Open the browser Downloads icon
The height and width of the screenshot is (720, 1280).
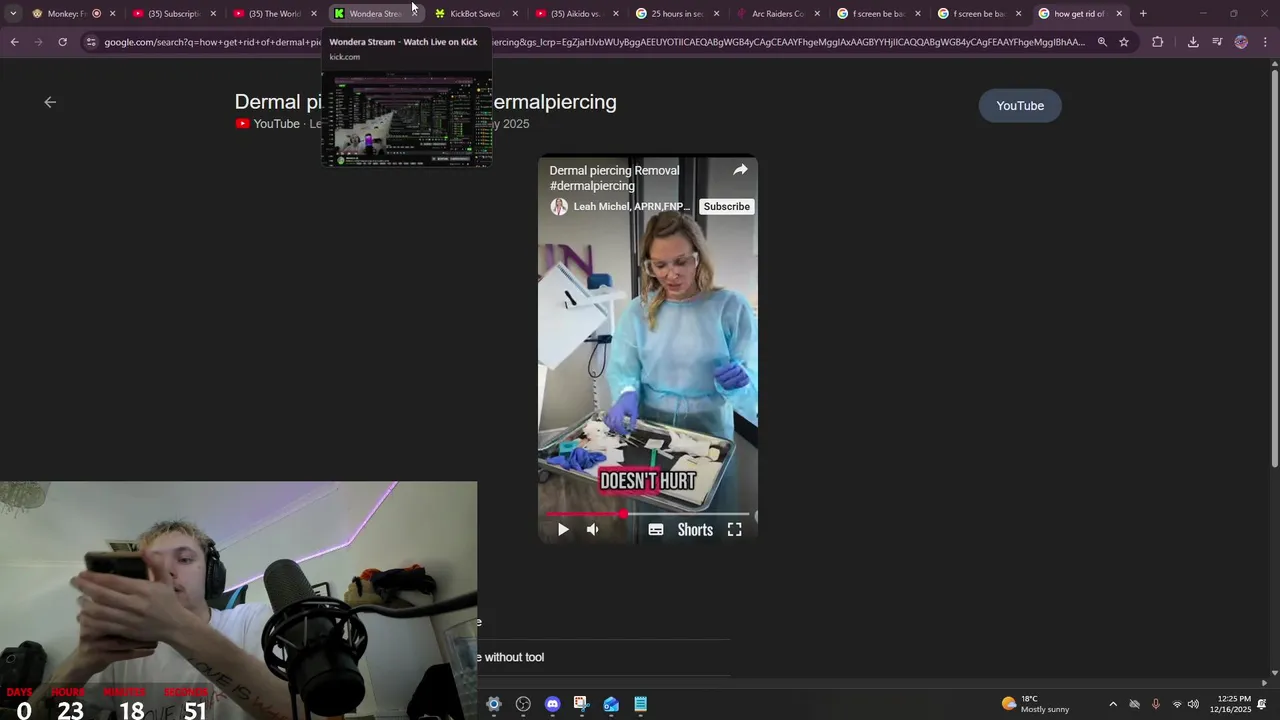[x=1193, y=42]
